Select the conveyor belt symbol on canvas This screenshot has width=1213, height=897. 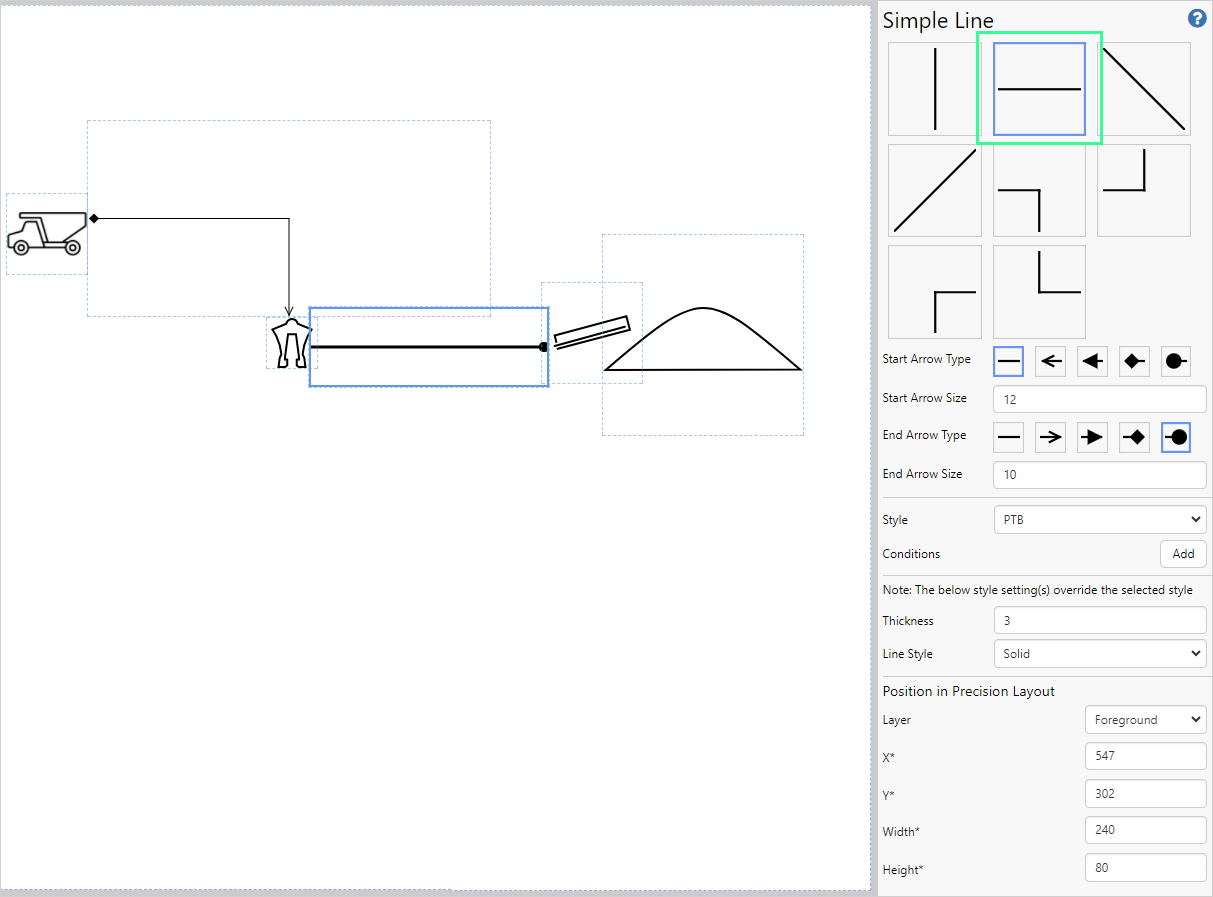[591, 332]
